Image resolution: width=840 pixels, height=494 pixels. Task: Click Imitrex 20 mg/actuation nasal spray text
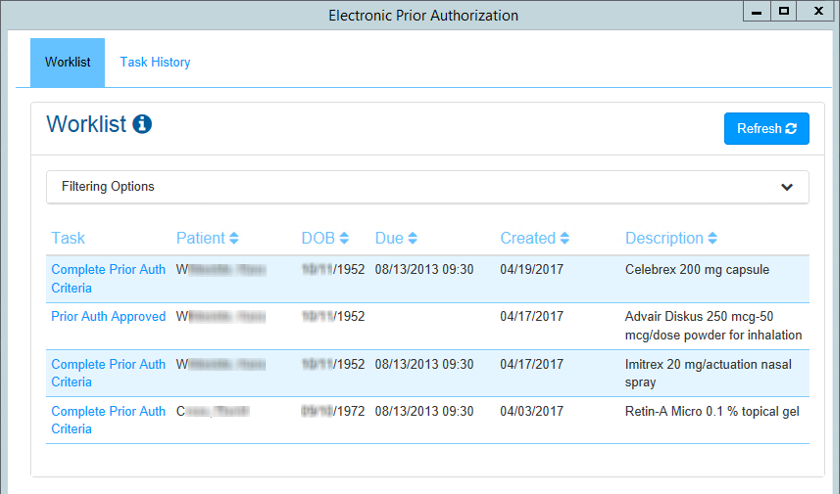click(708, 373)
